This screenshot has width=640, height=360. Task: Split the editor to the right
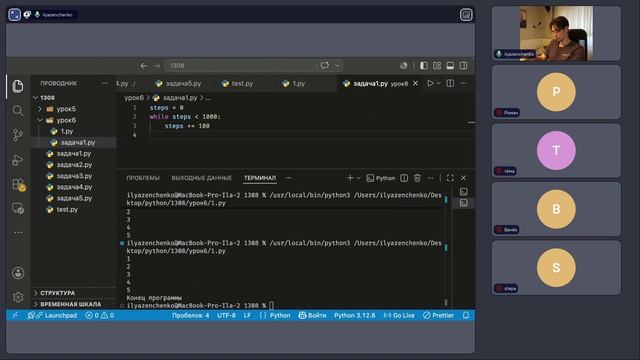tap(450, 83)
